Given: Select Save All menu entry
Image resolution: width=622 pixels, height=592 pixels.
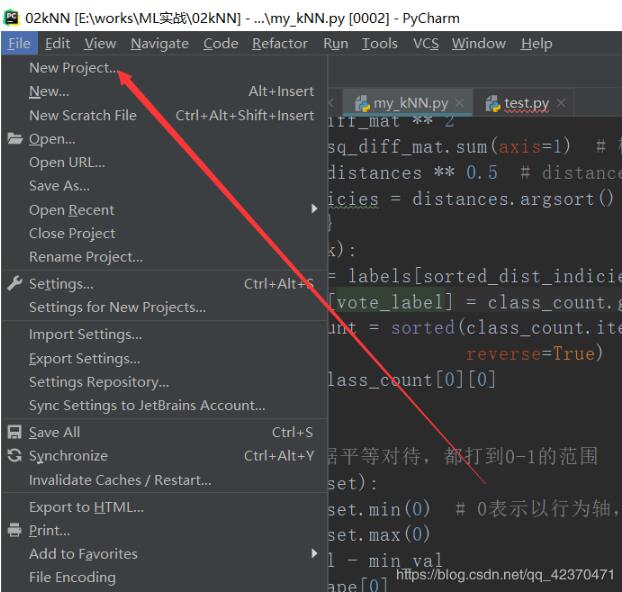Looking at the screenshot, I should tap(164, 432).
